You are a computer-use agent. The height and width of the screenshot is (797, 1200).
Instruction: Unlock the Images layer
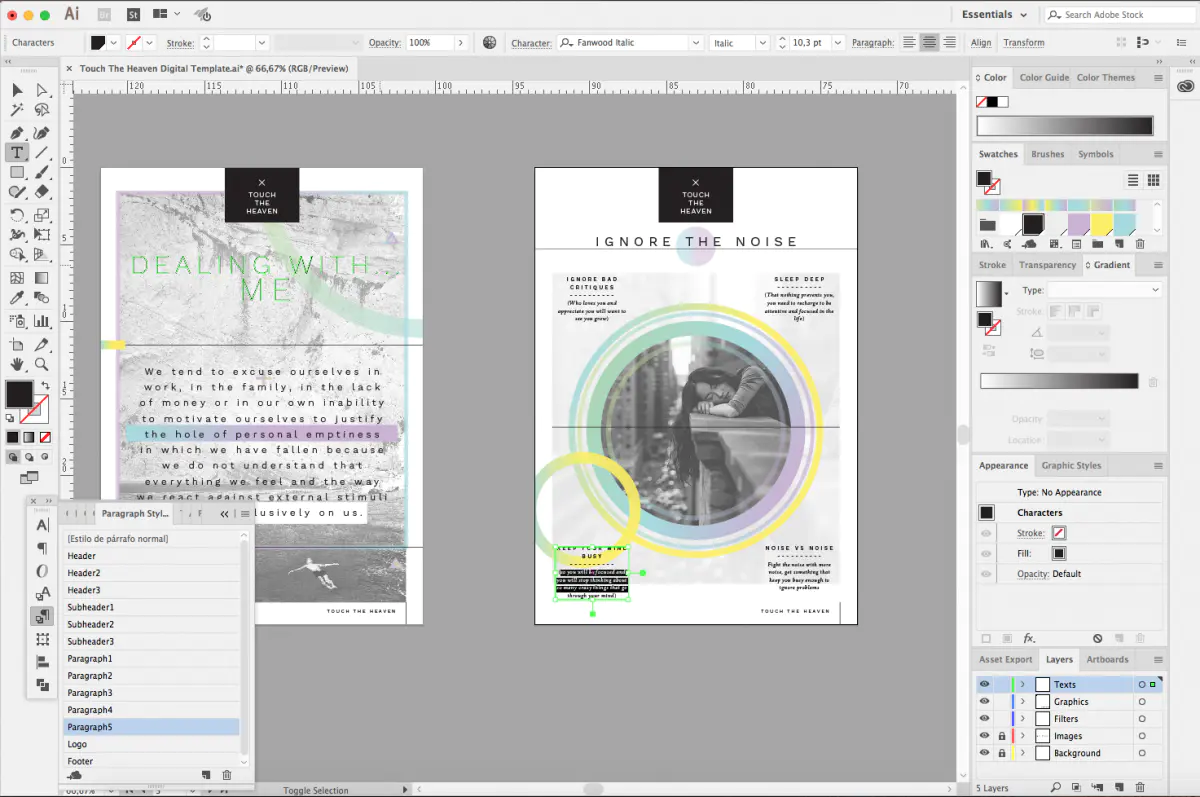coord(1001,736)
